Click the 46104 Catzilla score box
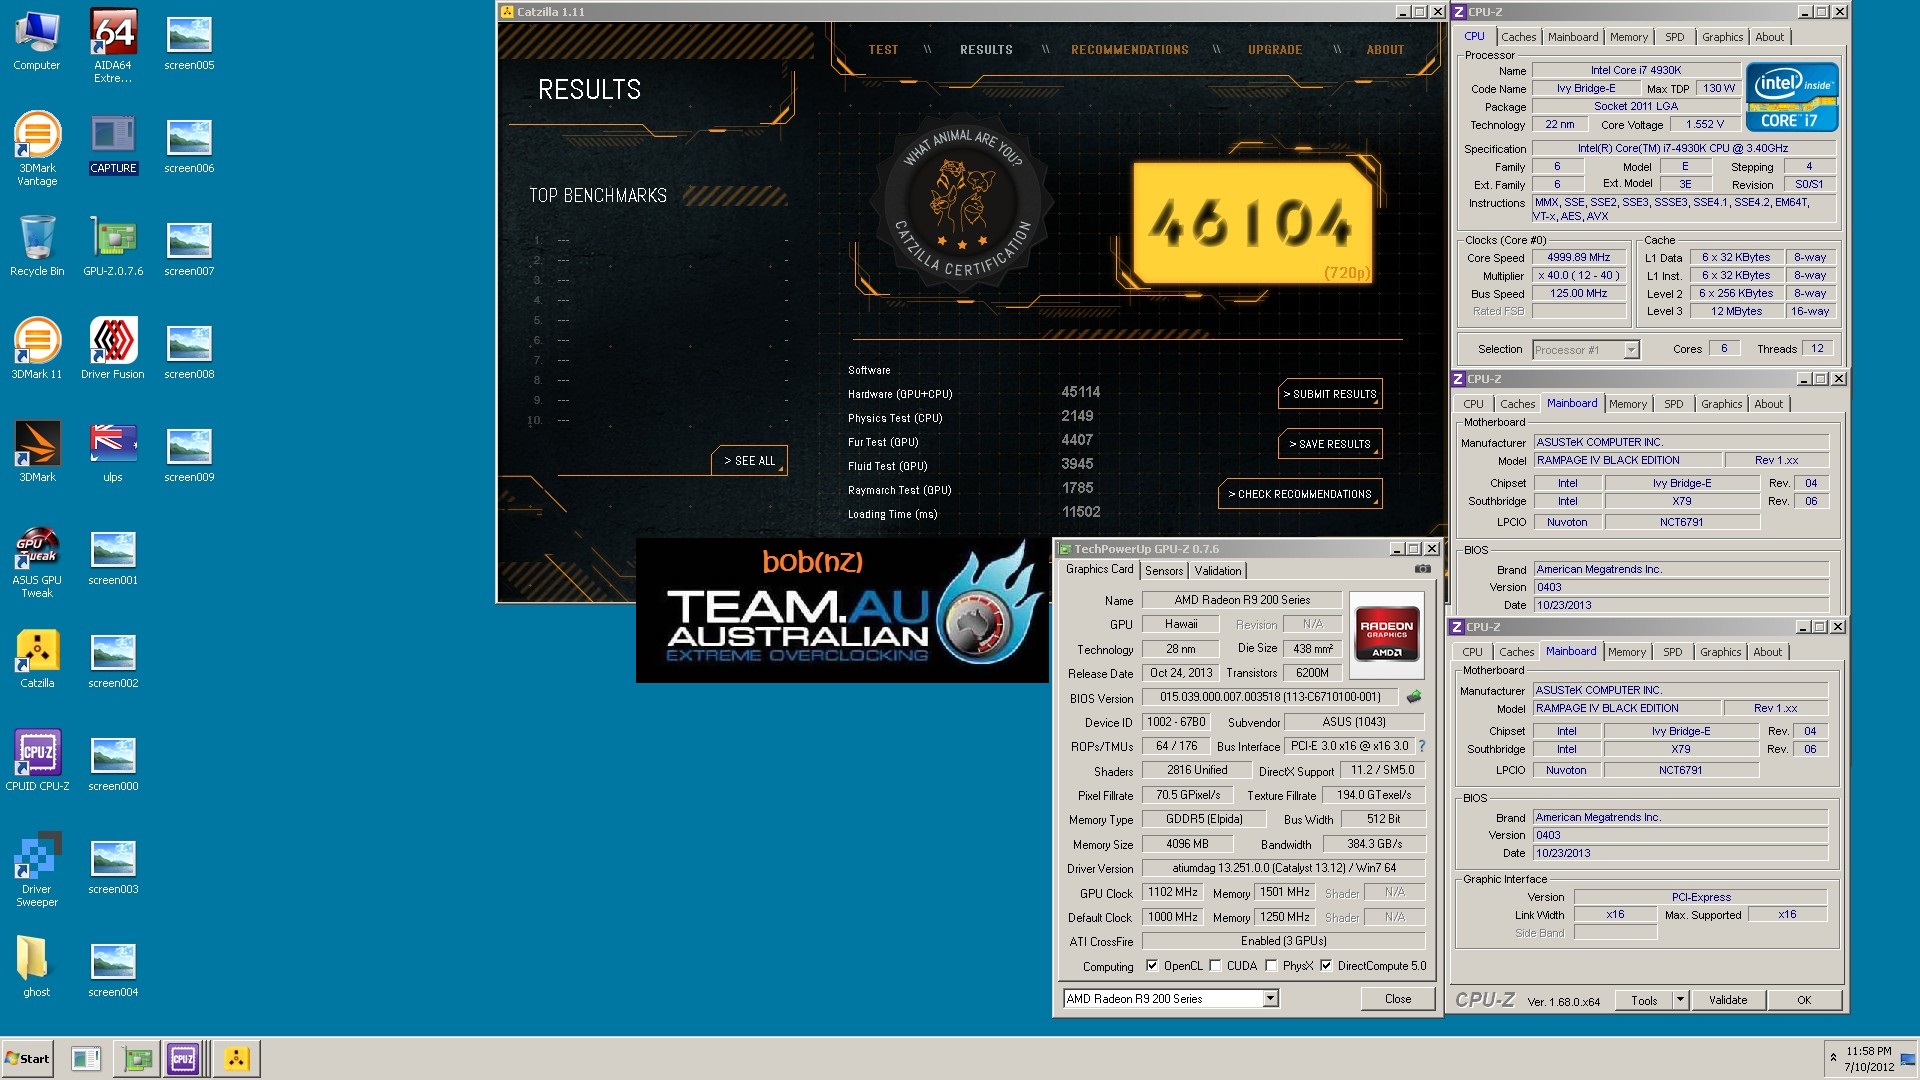This screenshot has width=1920, height=1080. [x=1254, y=222]
